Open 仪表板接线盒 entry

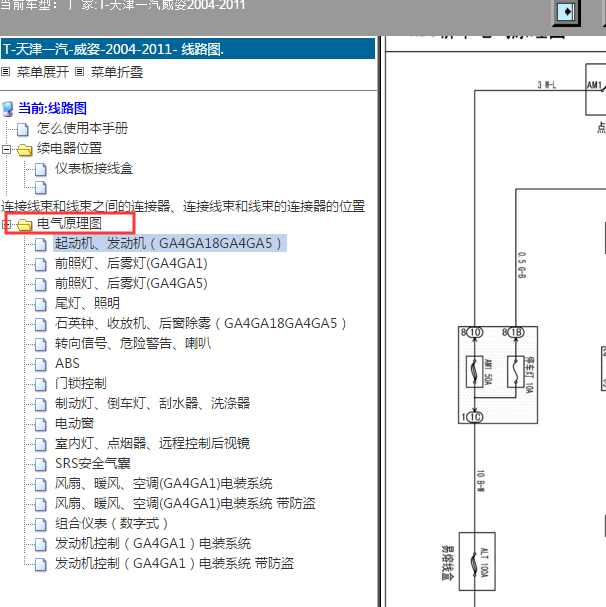94,168
